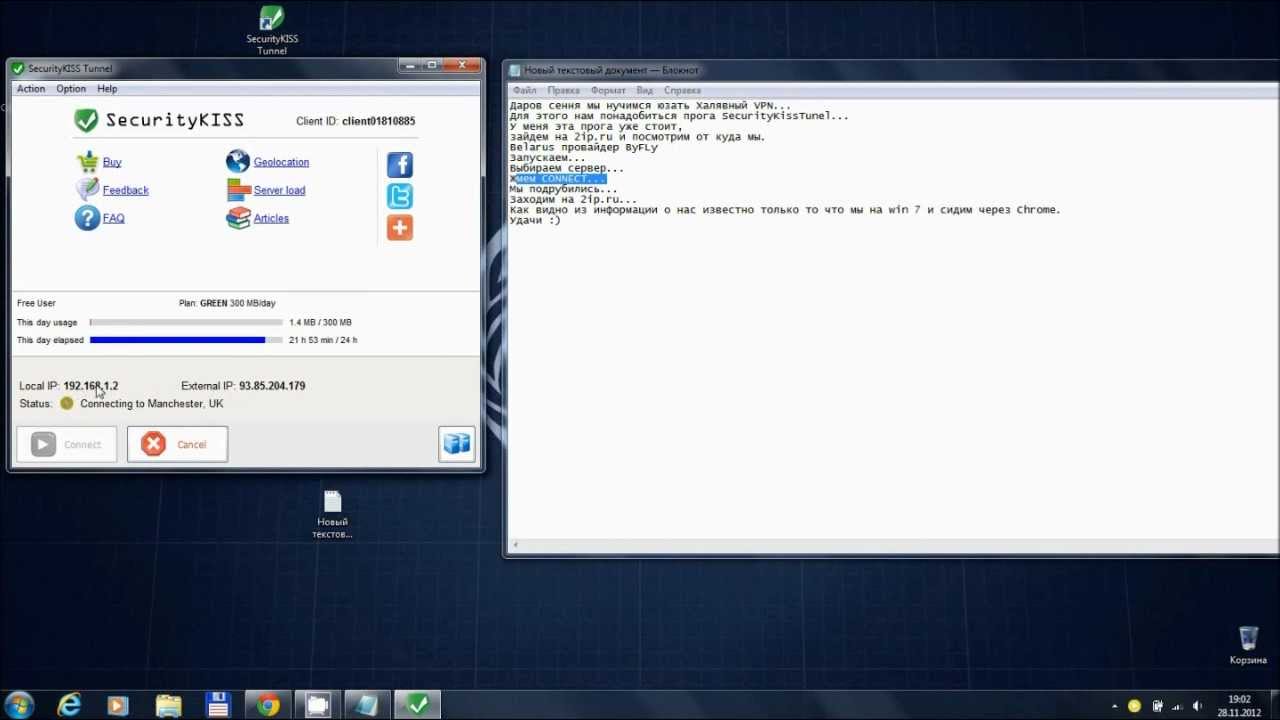
Task: Click the disabled Connect button
Action: pyautogui.click(x=66, y=445)
